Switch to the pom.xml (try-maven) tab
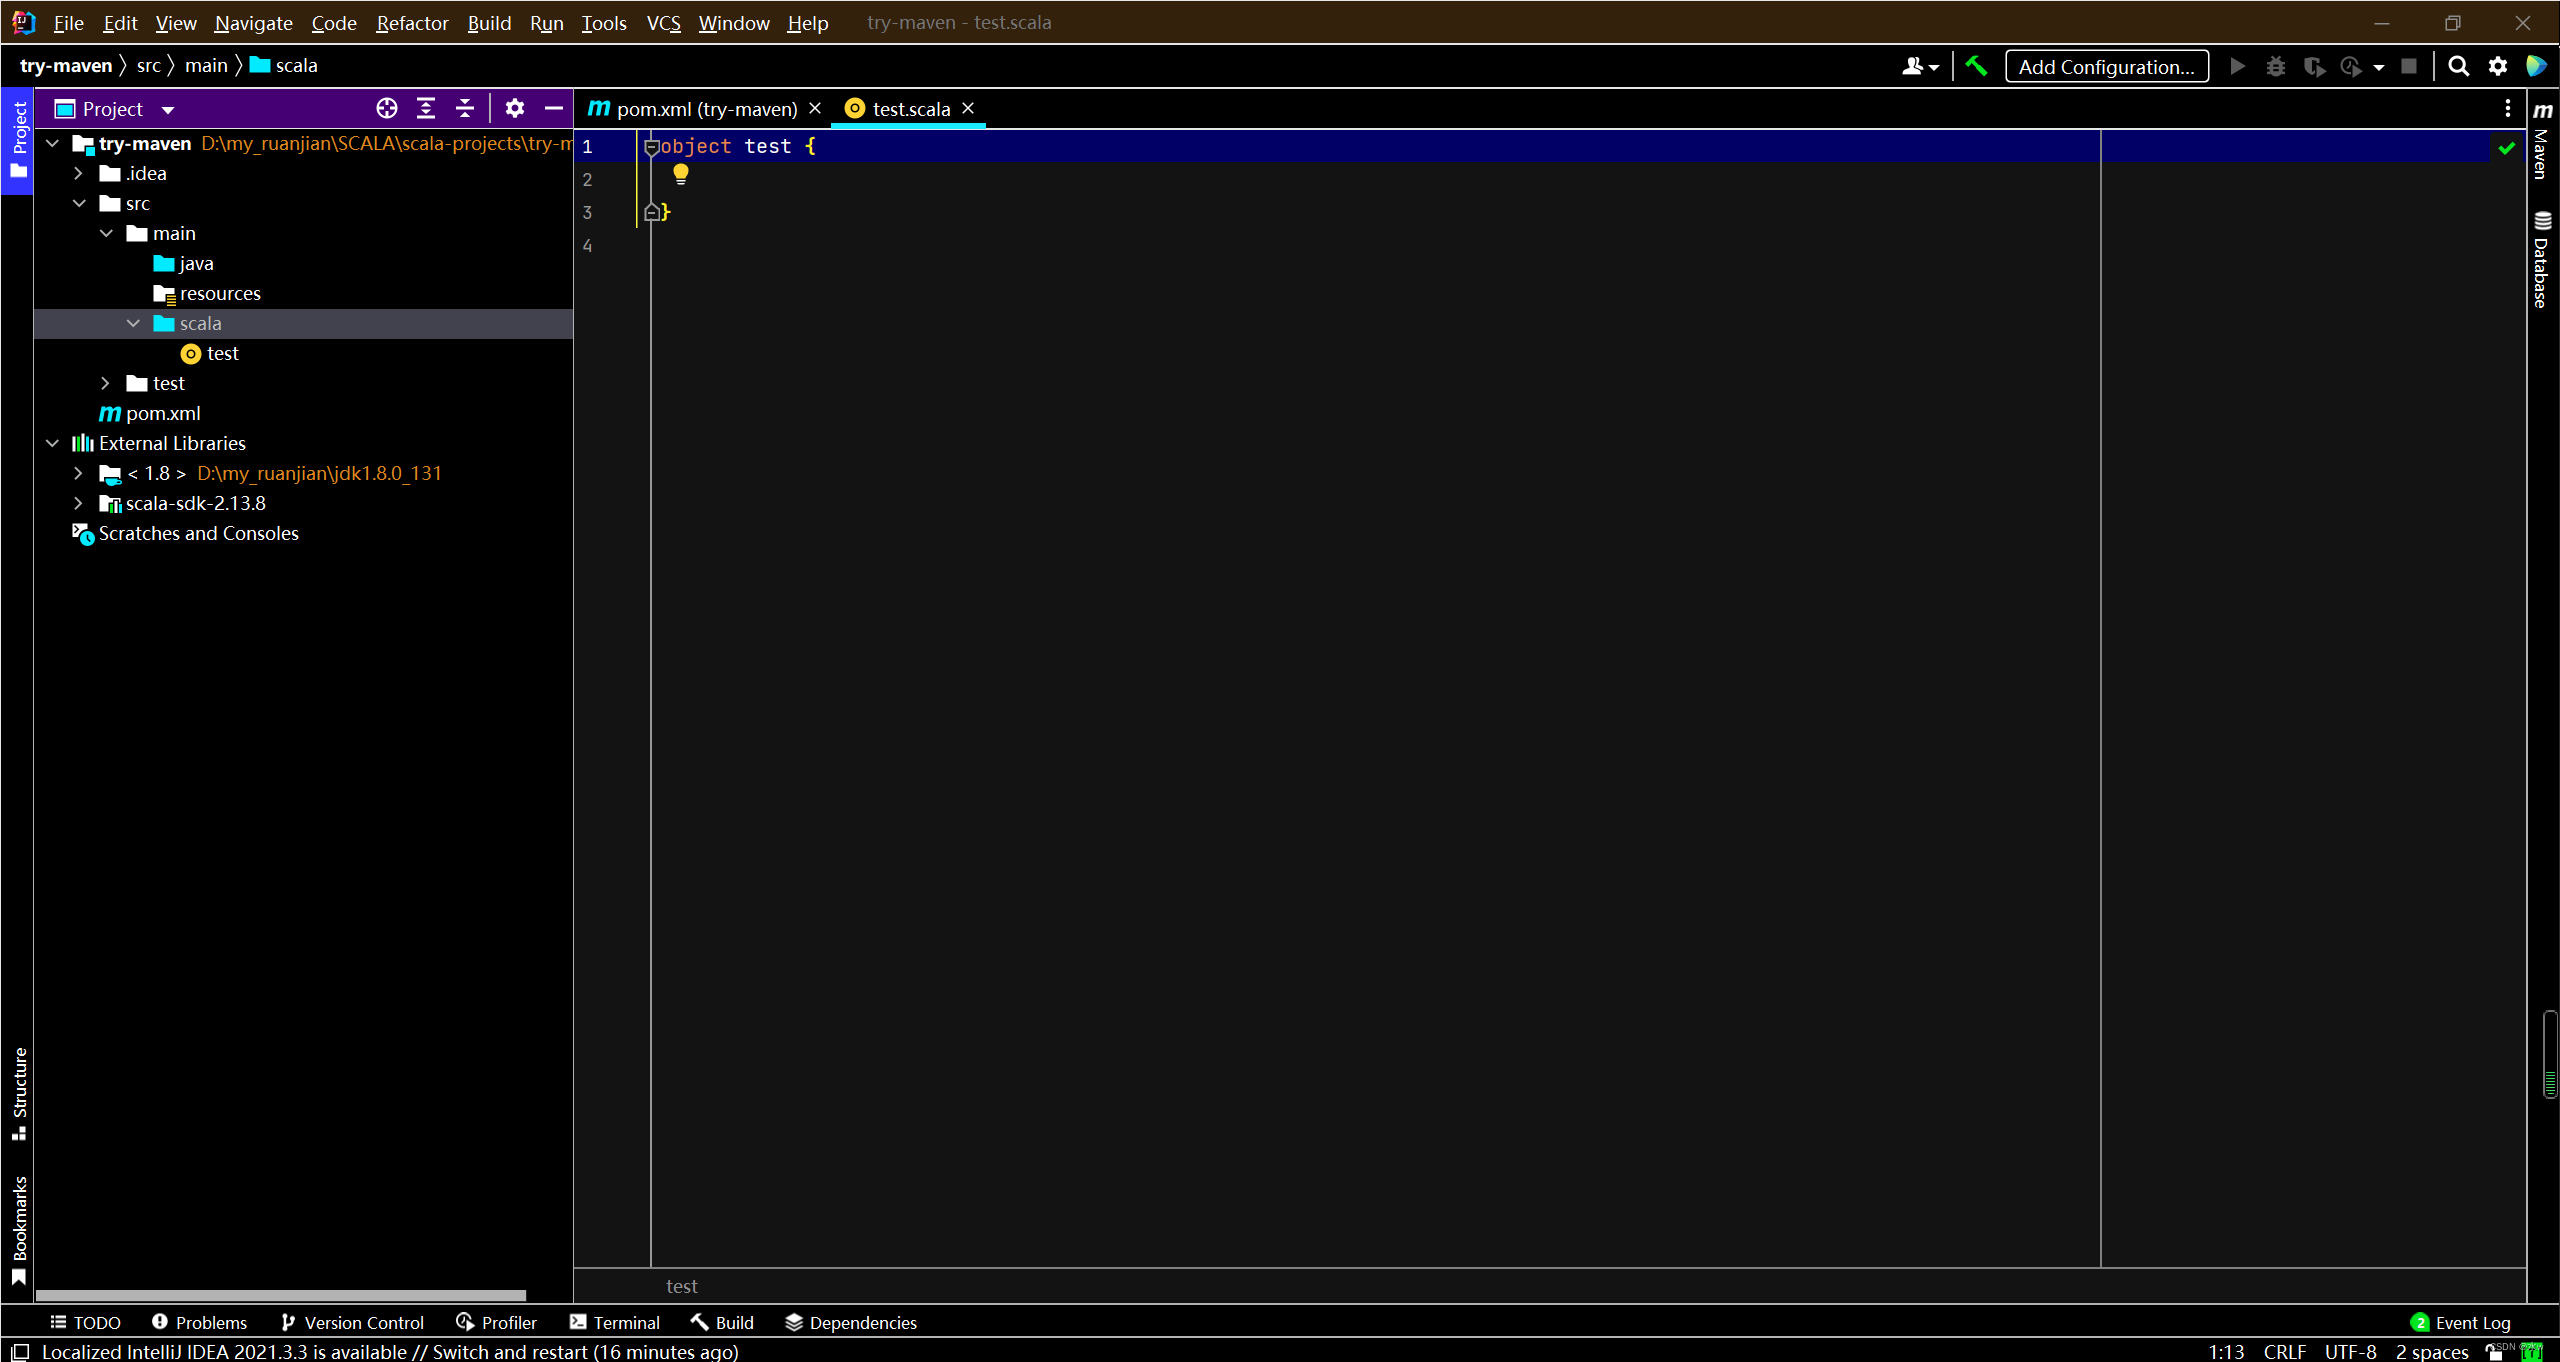The width and height of the screenshot is (2560, 1362). (704, 109)
